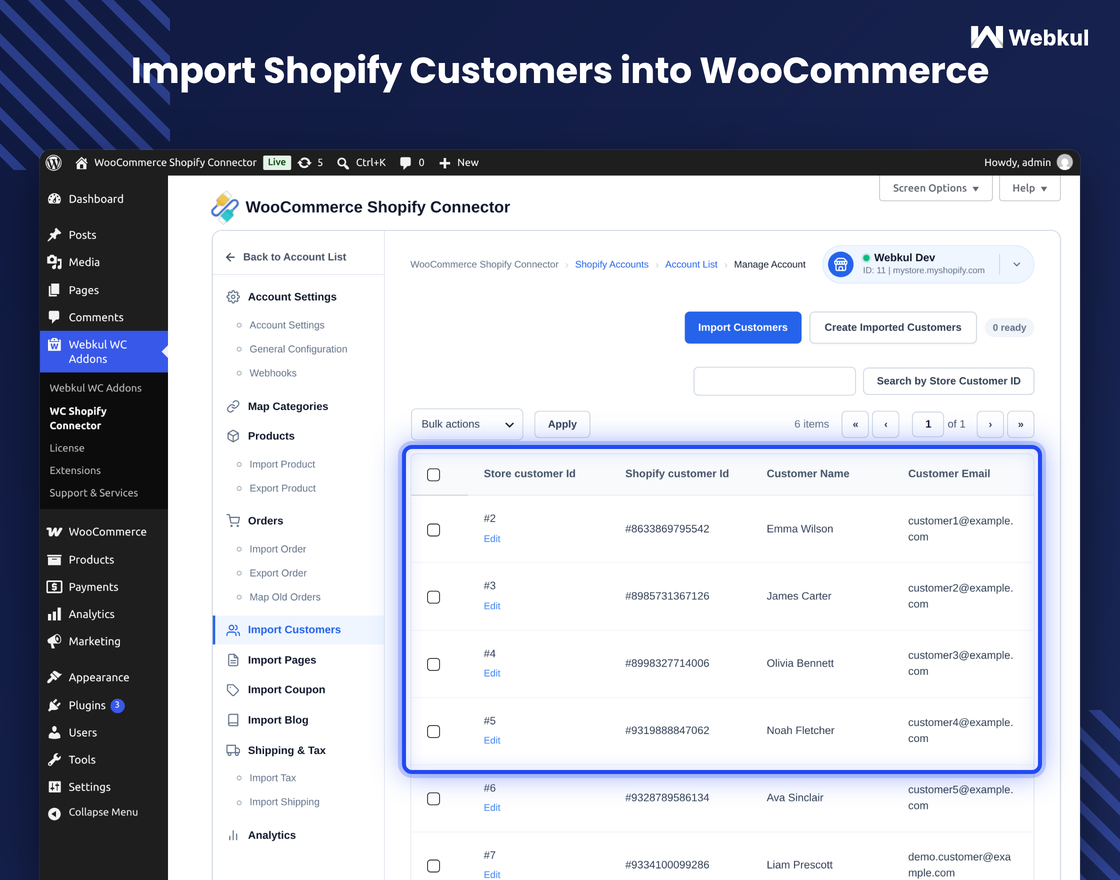This screenshot has height=880, width=1120.
Task: Click the Payments dollar icon
Action: [54, 586]
